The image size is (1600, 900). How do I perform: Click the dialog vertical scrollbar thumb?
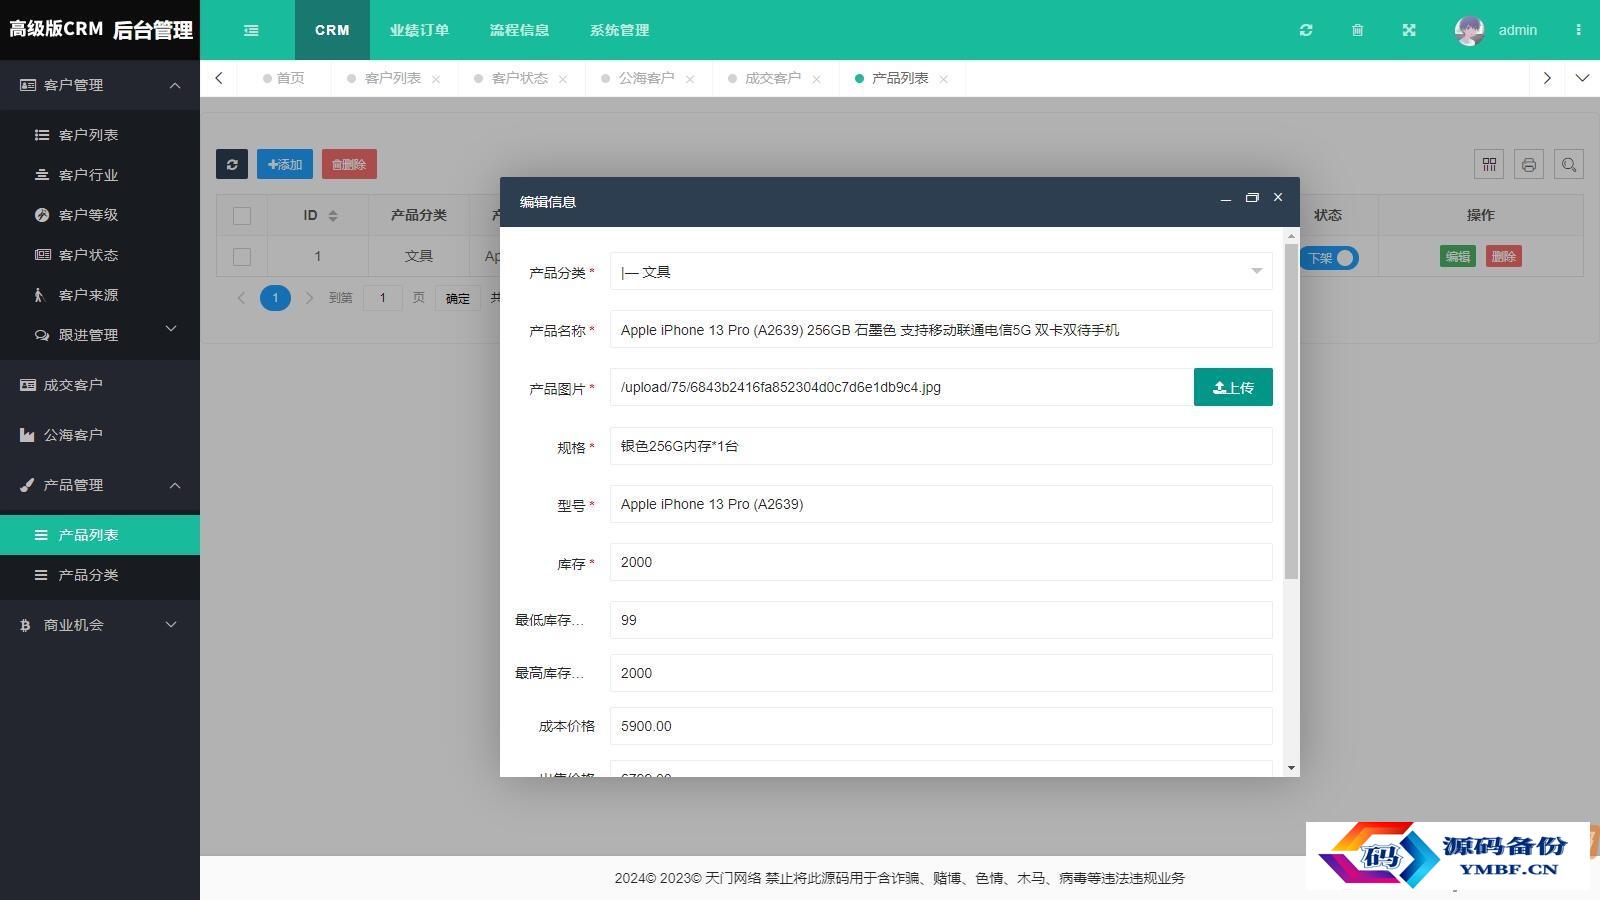pos(1291,410)
